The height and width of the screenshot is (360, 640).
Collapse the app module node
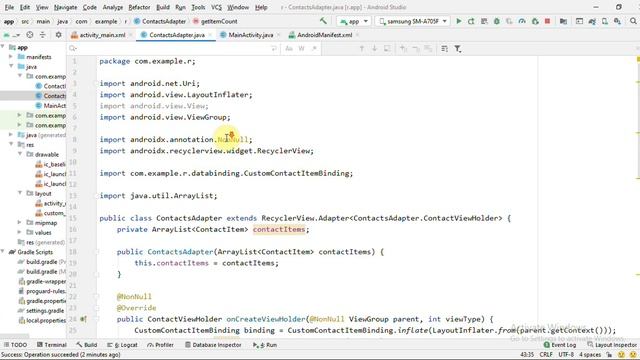3,47
